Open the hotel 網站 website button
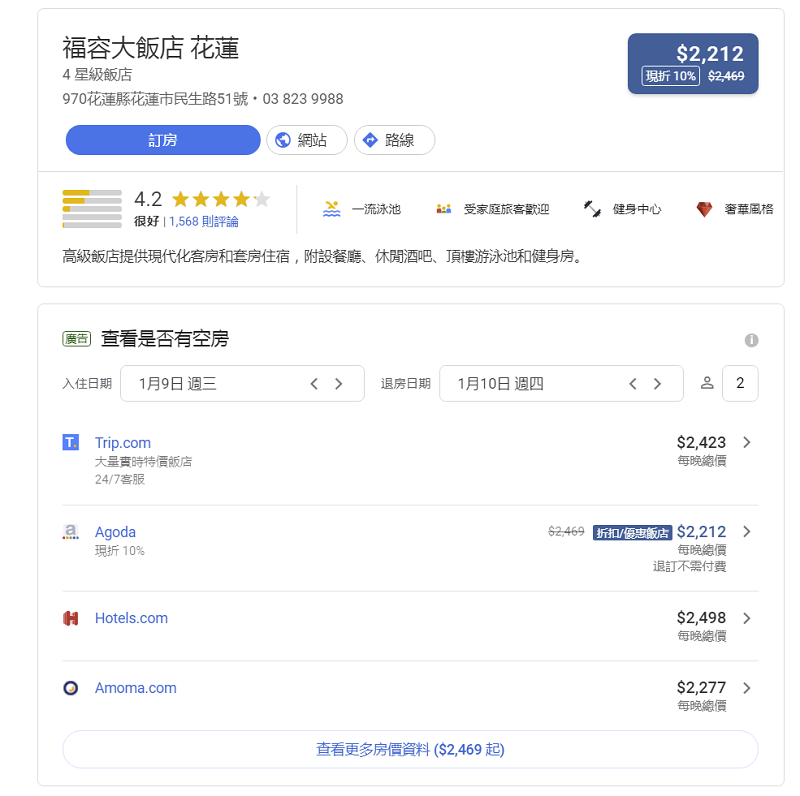The width and height of the screenshot is (800, 796). point(307,140)
